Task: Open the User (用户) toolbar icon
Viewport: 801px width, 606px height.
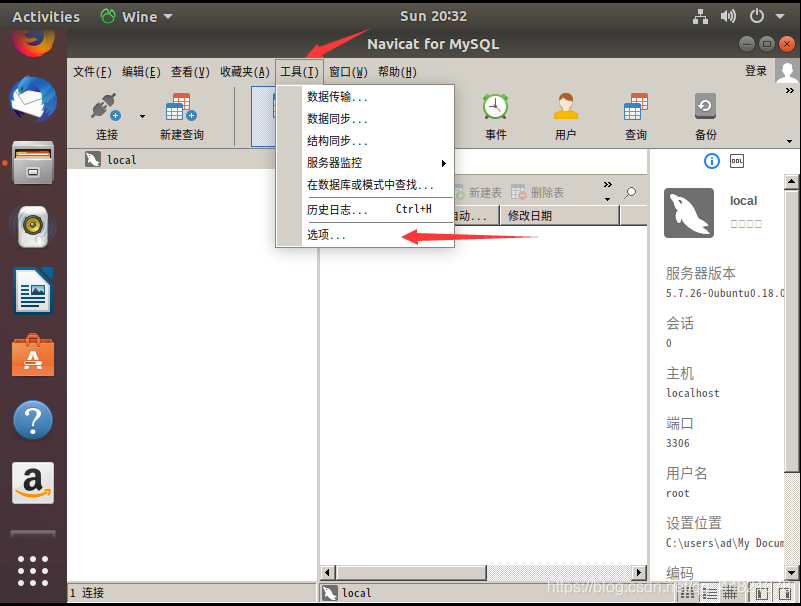Action: tap(566, 116)
